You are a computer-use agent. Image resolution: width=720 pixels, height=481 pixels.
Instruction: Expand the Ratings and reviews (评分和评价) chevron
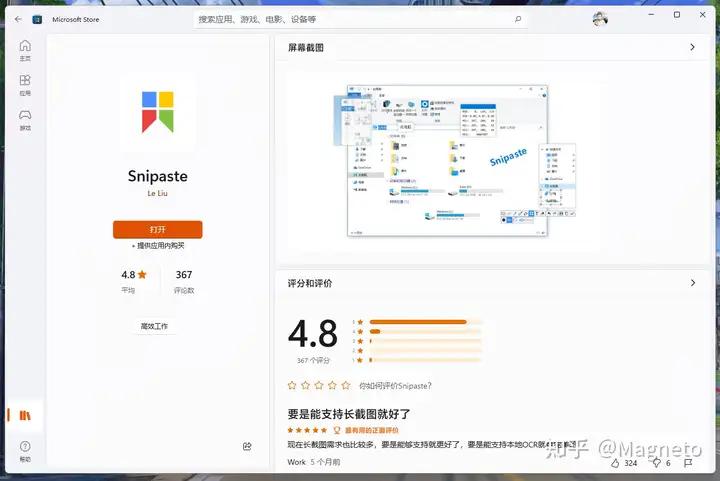(692, 283)
